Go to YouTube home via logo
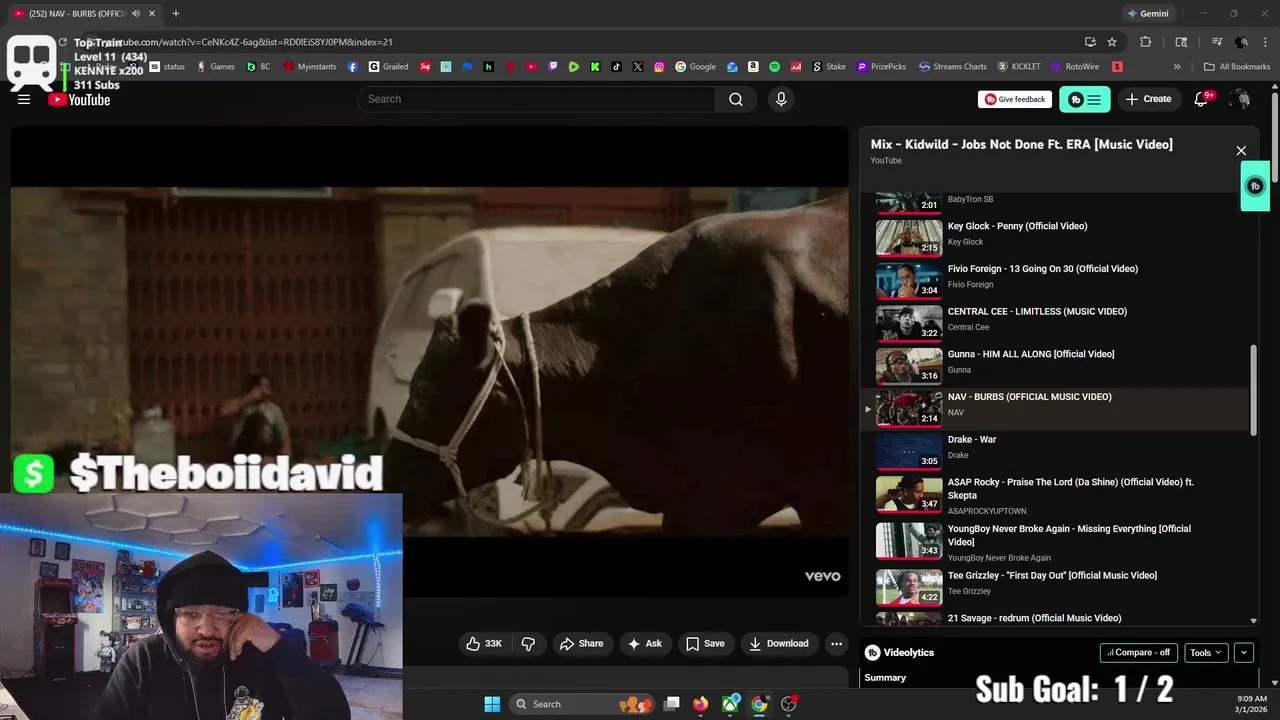 click(x=80, y=99)
